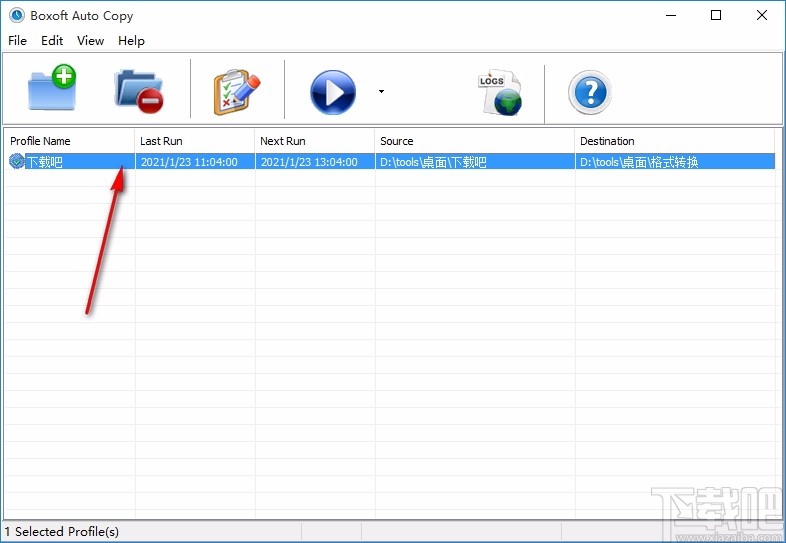The image size is (786, 543).
Task: Open the Help menu
Action: click(x=131, y=41)
